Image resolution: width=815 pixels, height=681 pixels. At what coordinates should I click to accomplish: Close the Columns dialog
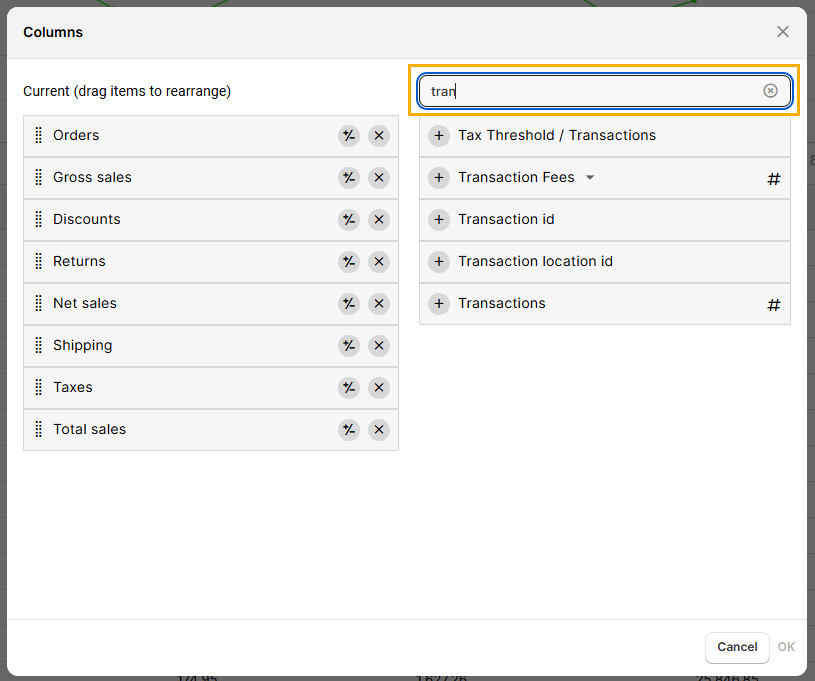point(783,32)
